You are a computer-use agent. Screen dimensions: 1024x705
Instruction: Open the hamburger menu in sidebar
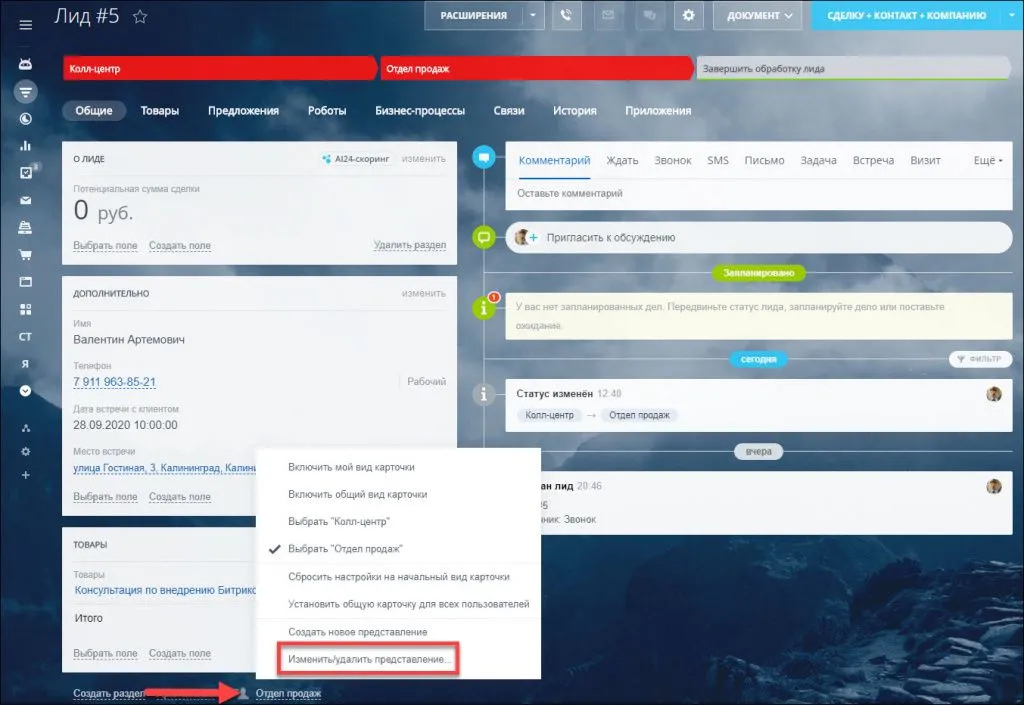pos(26,25)
